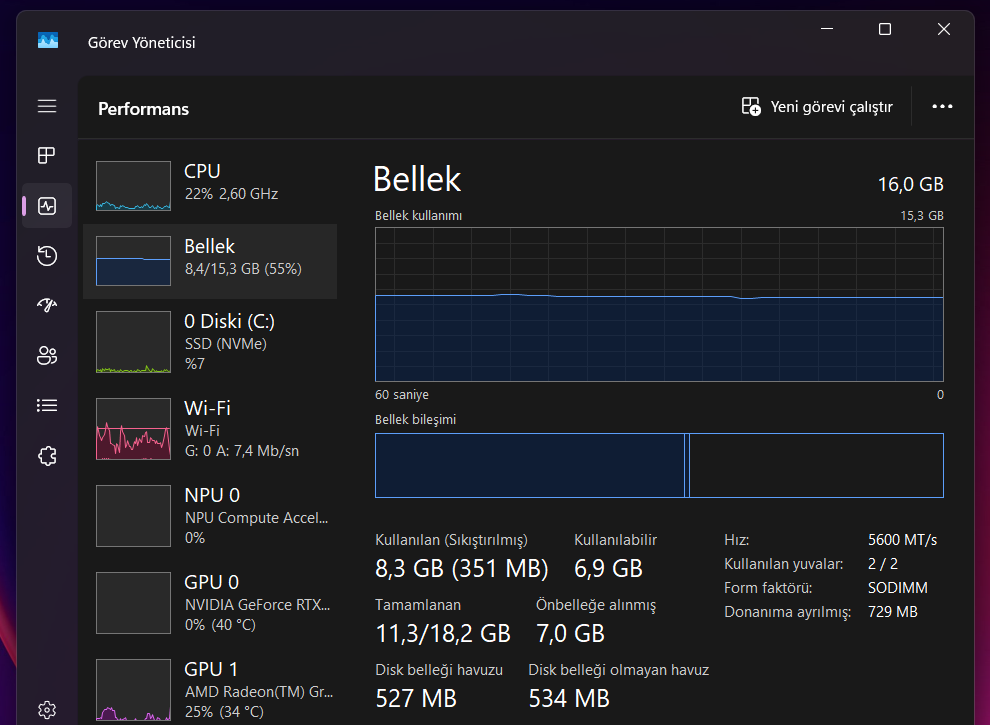990x725 pixels.
Task: Click the '2 / 2' slots used value
Action: [883, 564]
